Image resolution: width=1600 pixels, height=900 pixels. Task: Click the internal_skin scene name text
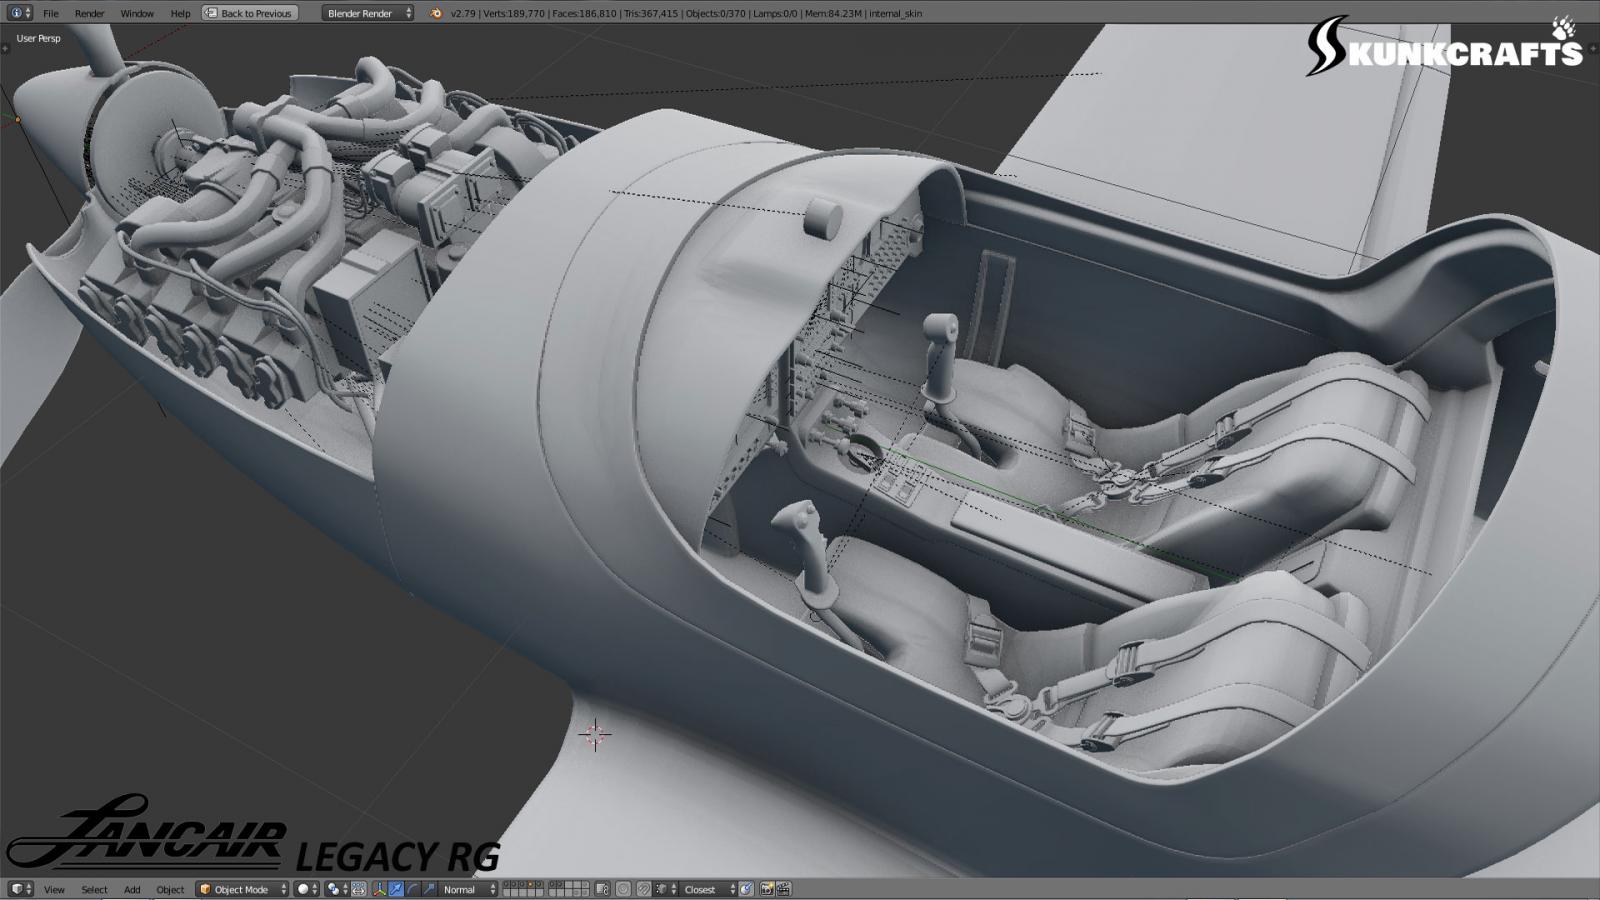click(896, 13)
